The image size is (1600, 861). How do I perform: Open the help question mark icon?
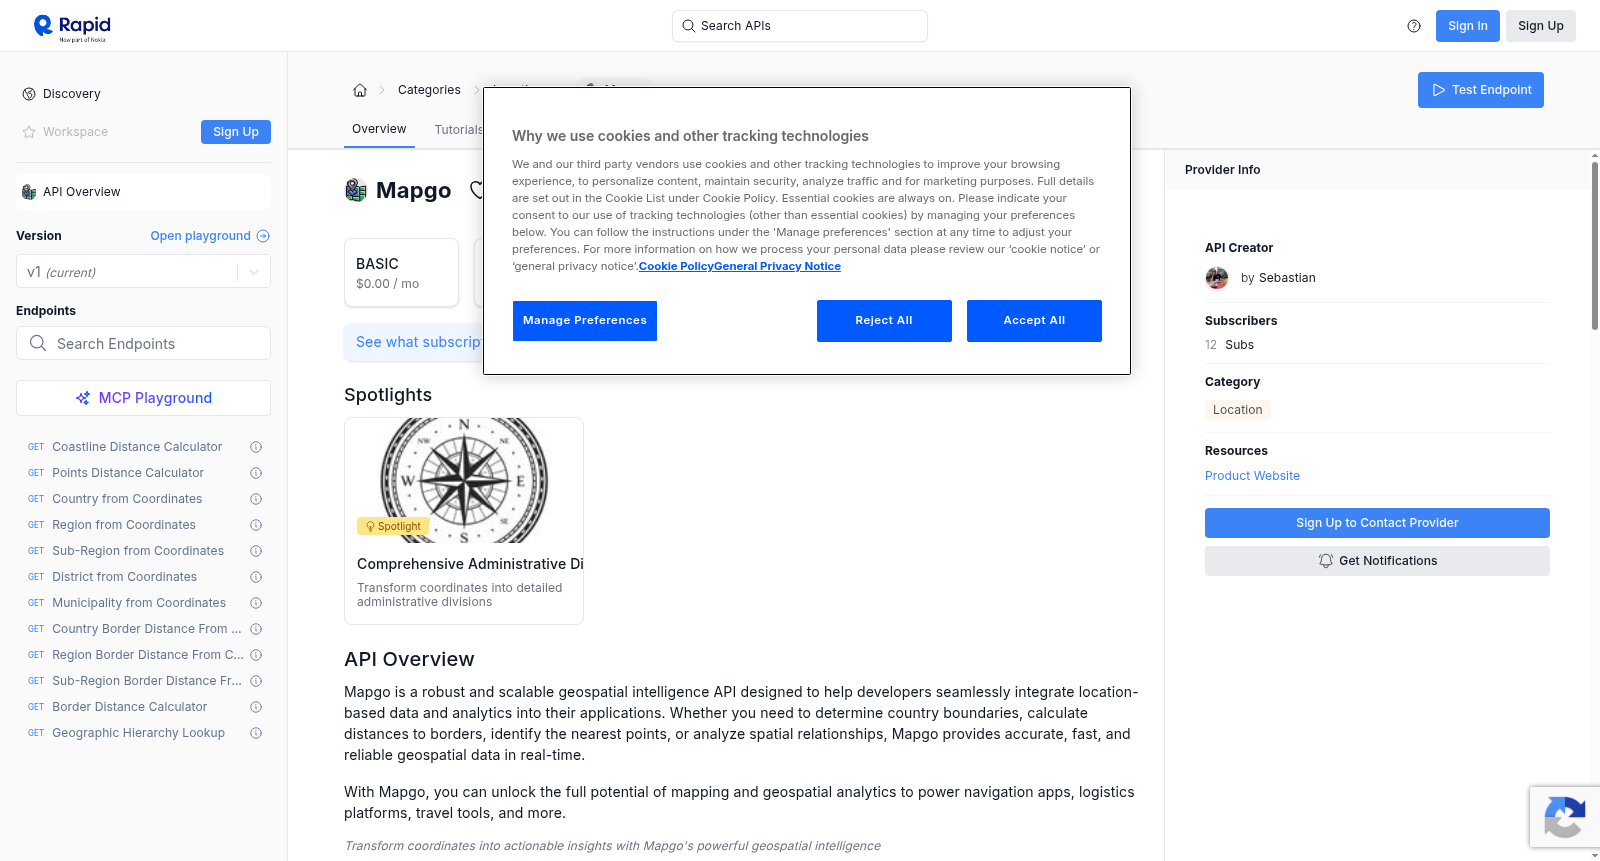point(1414,26)
